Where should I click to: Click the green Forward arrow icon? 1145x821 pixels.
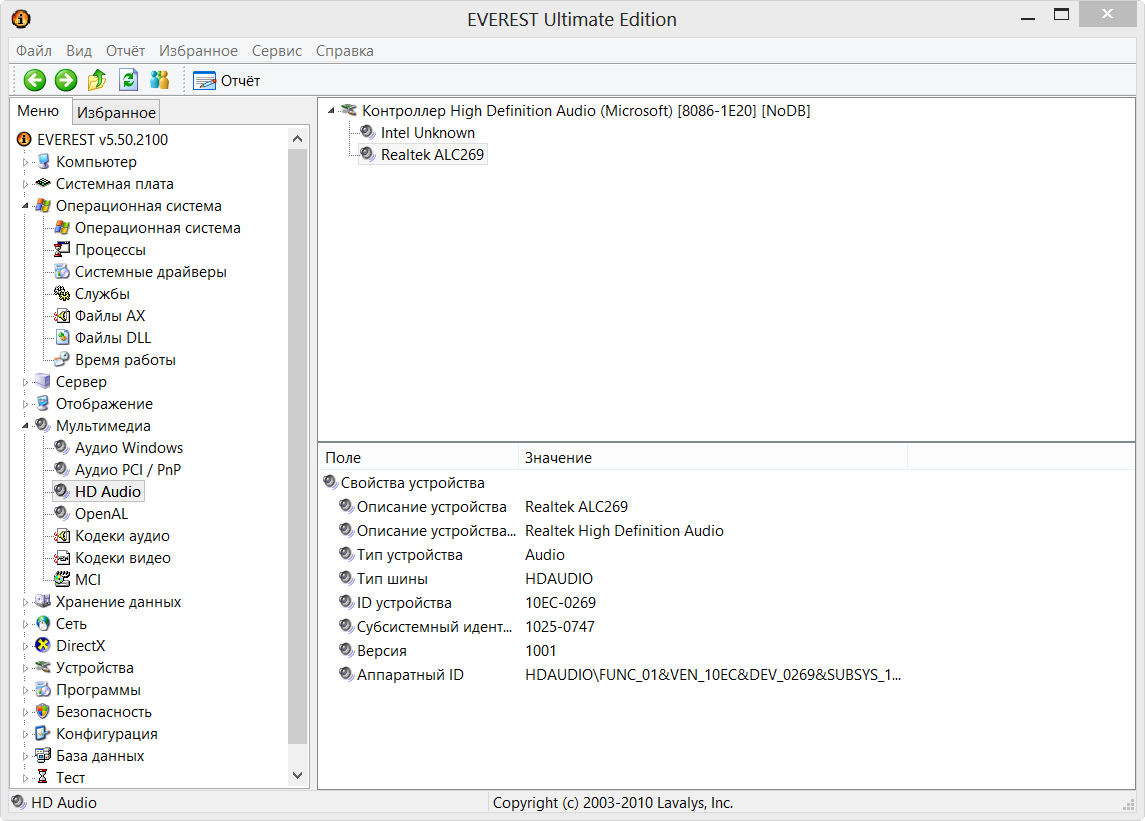point(66,80)
